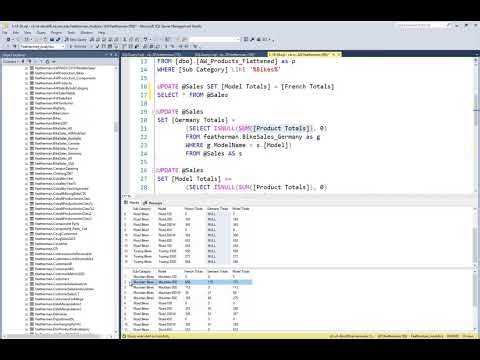The width and height of the screenshot is (480, 360).
Task: Switch to the first query document tab
Action: point(152,54)
